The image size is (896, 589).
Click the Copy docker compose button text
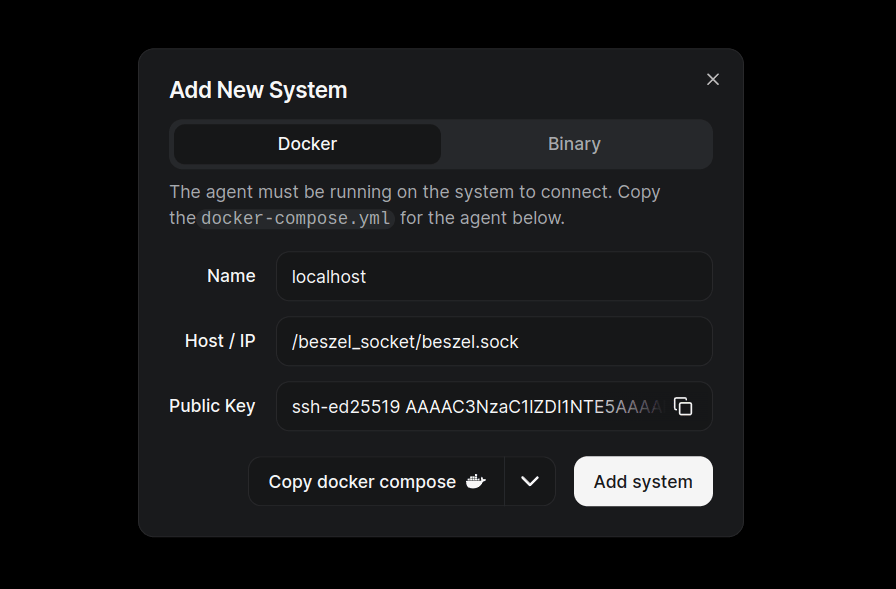[362, 482]
